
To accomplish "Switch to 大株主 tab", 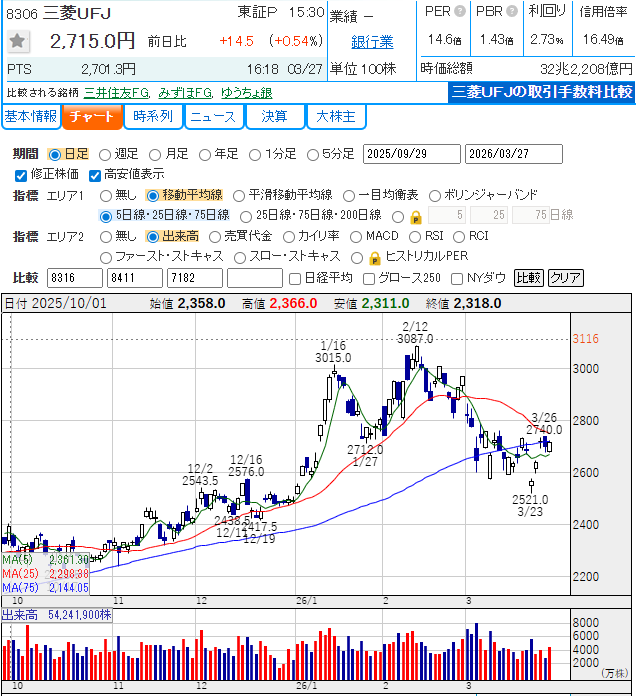I will 336,117.
